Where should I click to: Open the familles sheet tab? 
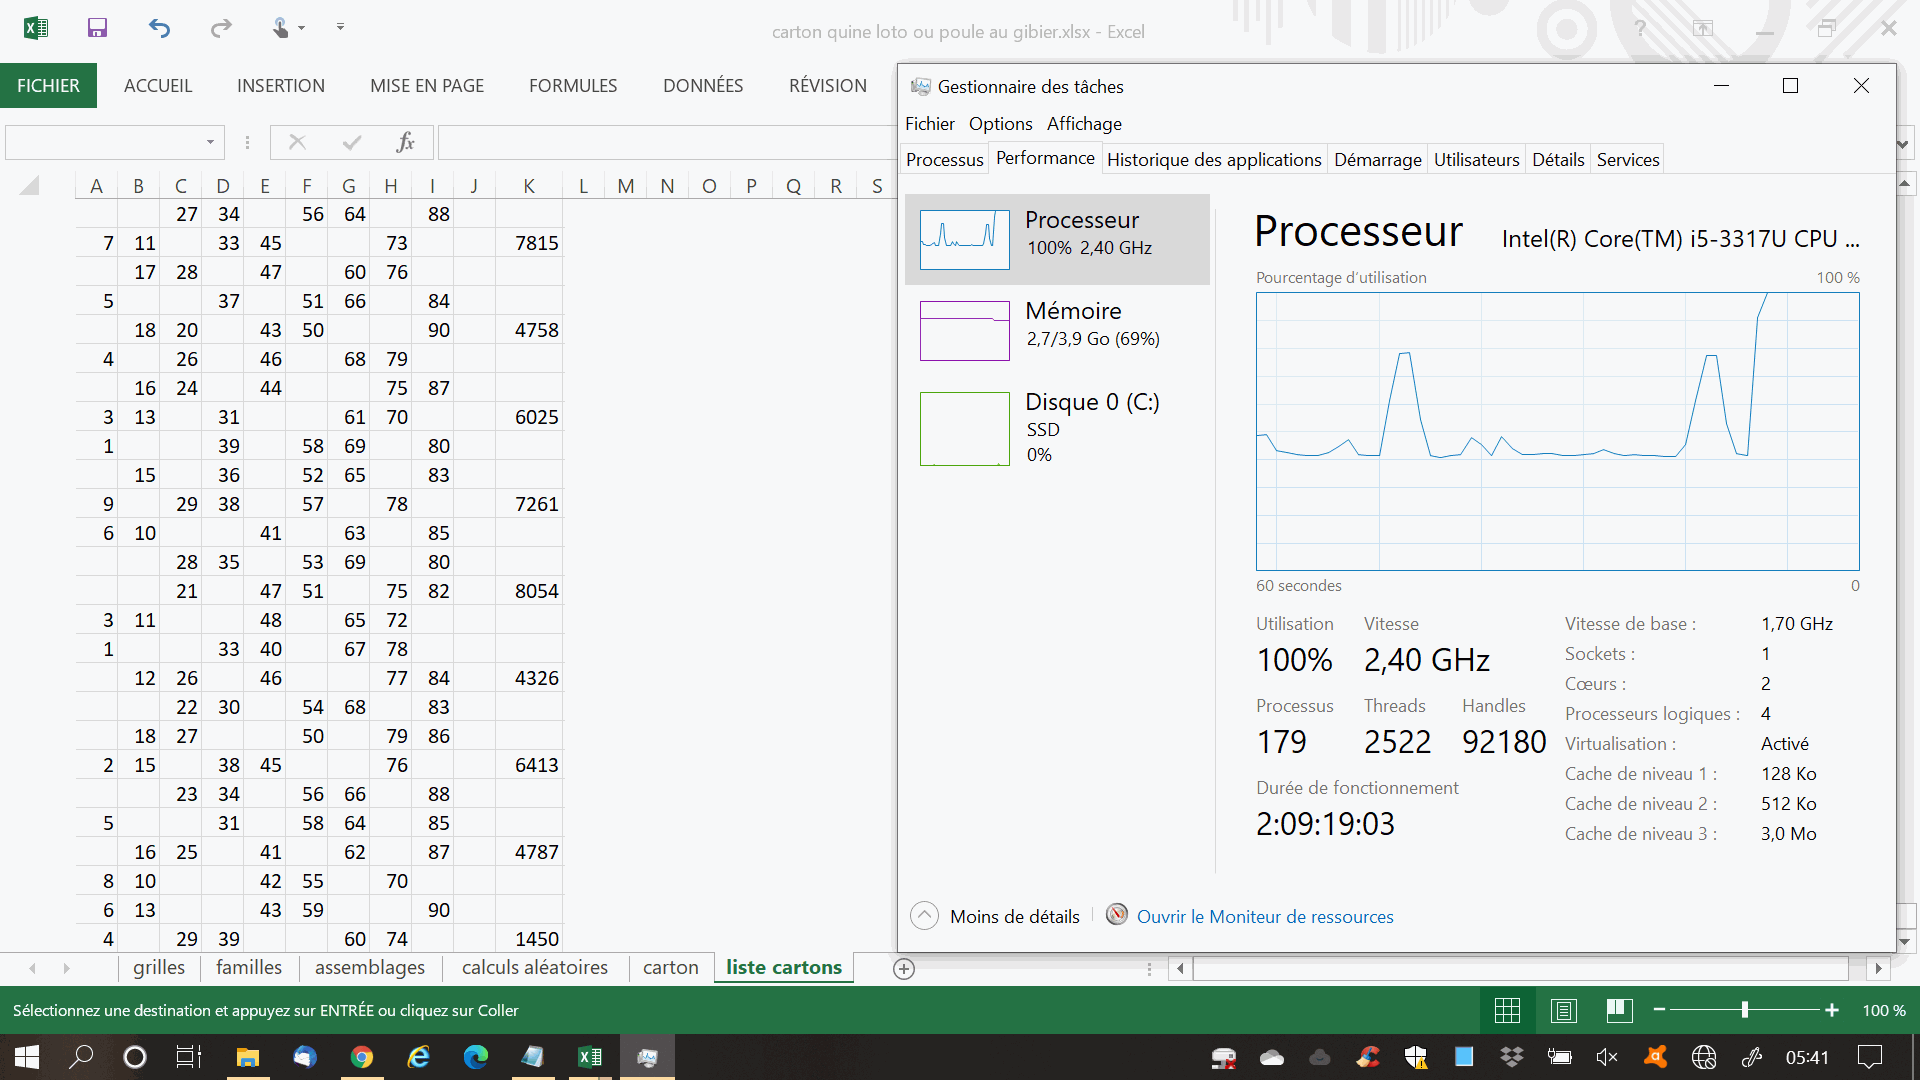(x=249, y=968)
